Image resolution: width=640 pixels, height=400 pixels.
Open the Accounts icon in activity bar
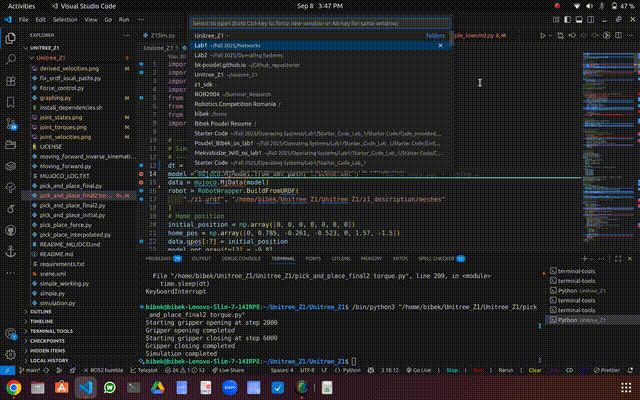click(11, 334)
